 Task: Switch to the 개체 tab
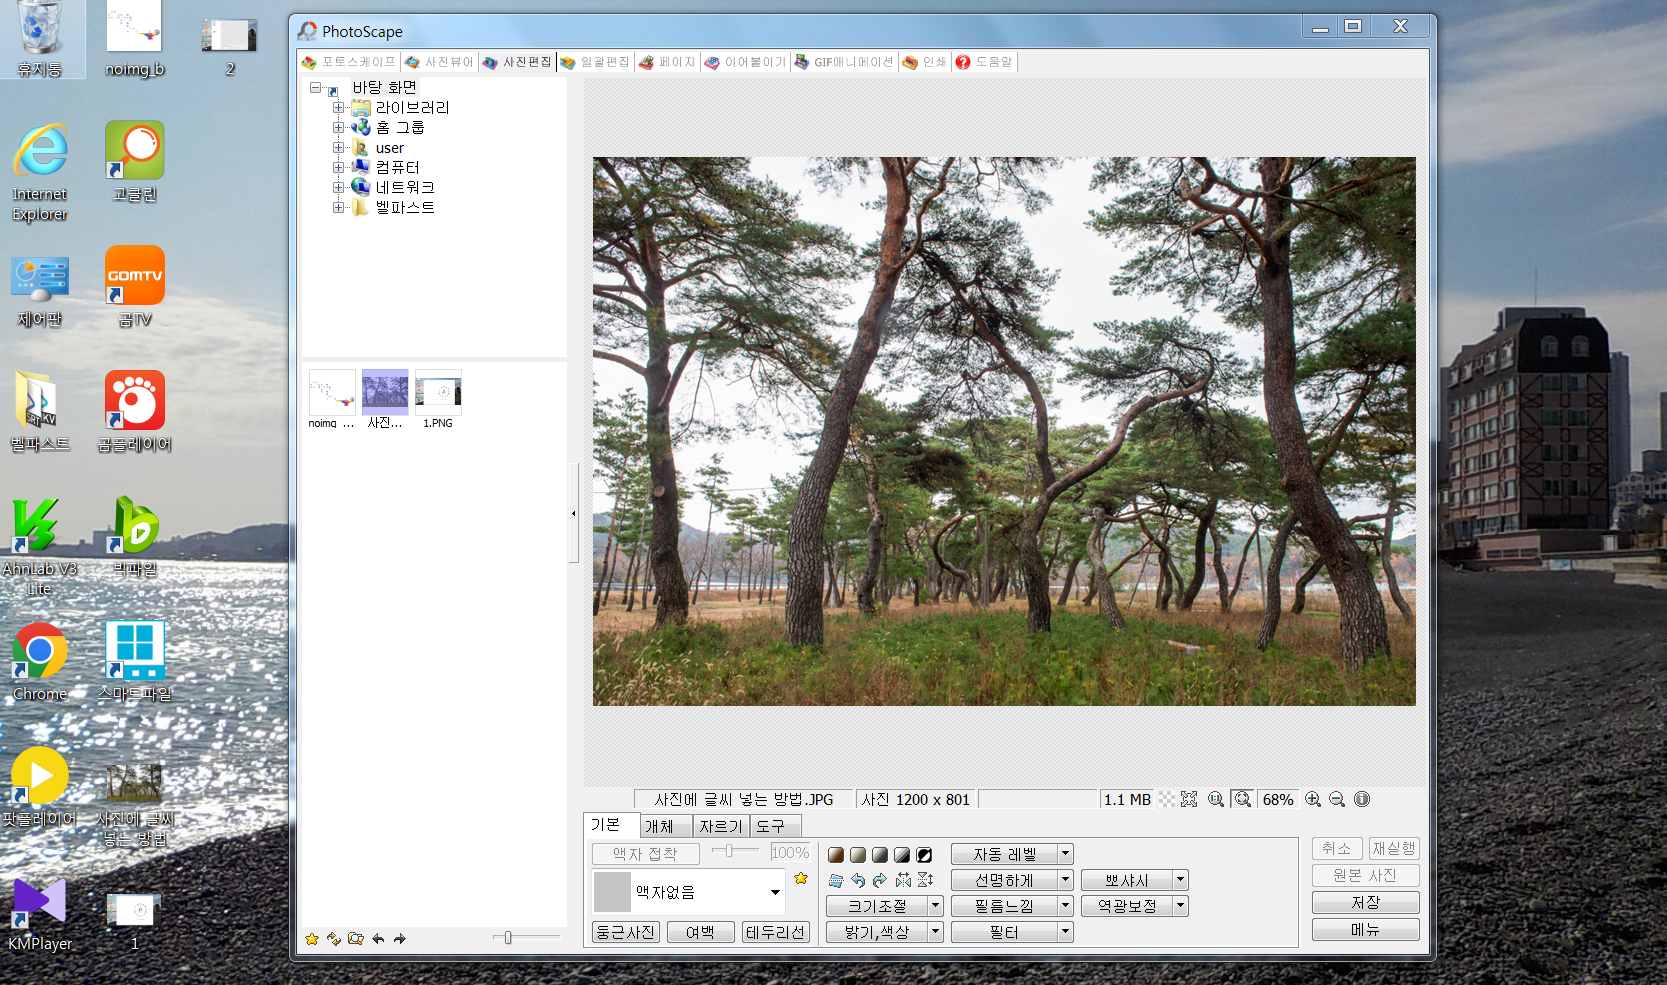(x=665, y=826)
